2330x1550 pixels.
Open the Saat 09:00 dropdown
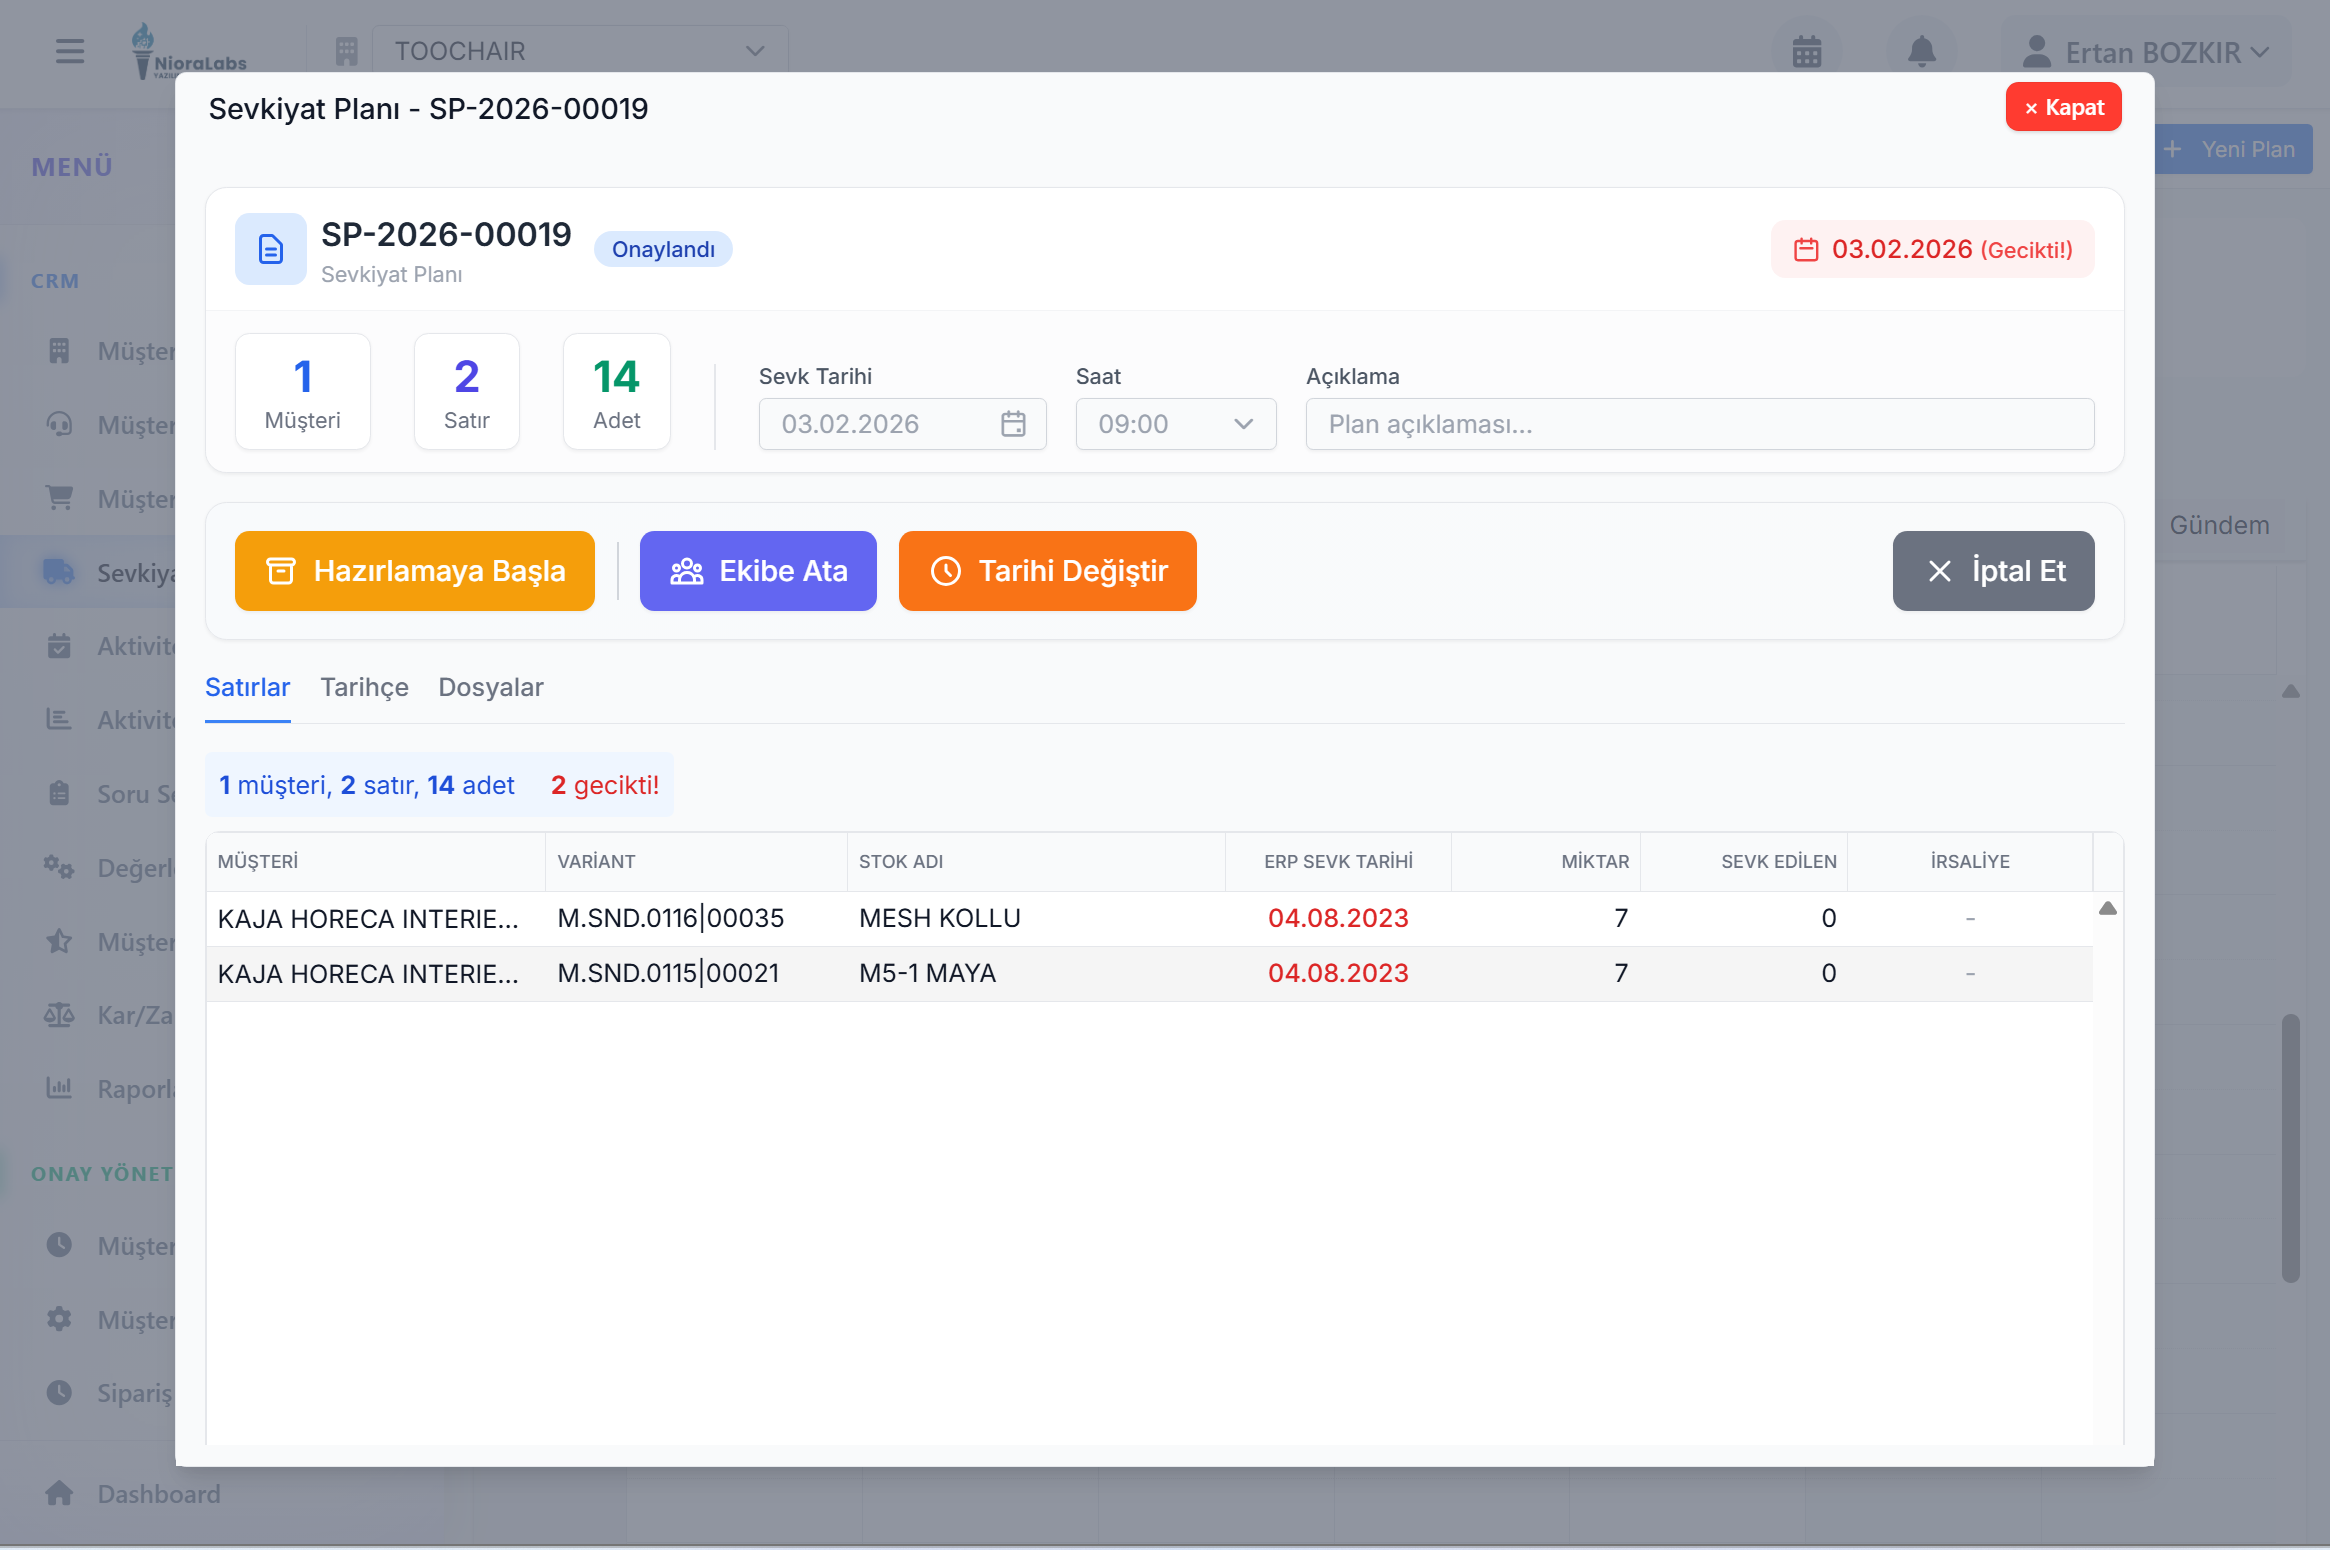1175,424
